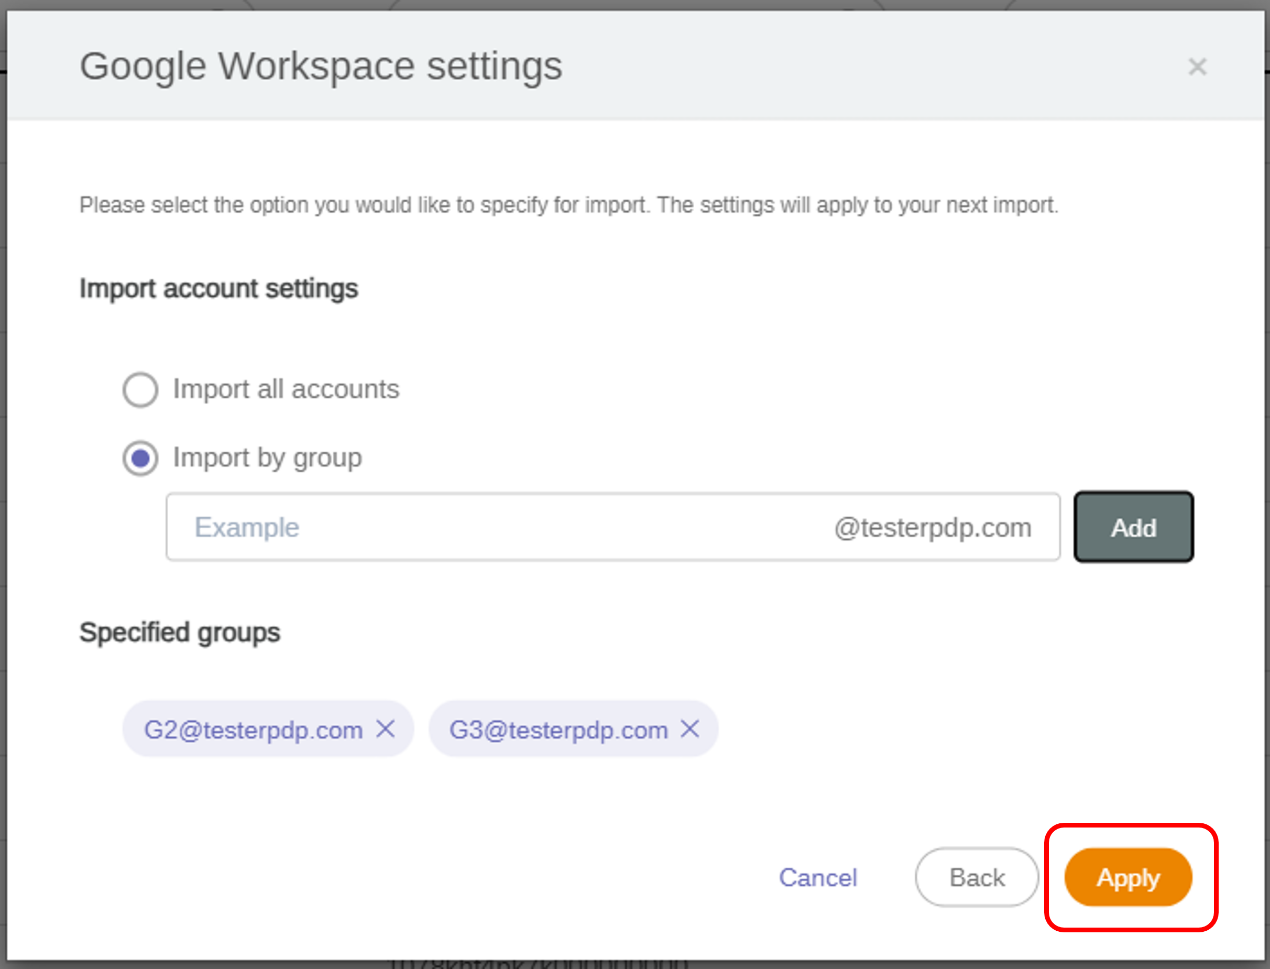Image resolution: width=1270 pixels, height=969 pixels.
Task: Click the @testerpdp.com domain suffix
Action: coord(933,528)
